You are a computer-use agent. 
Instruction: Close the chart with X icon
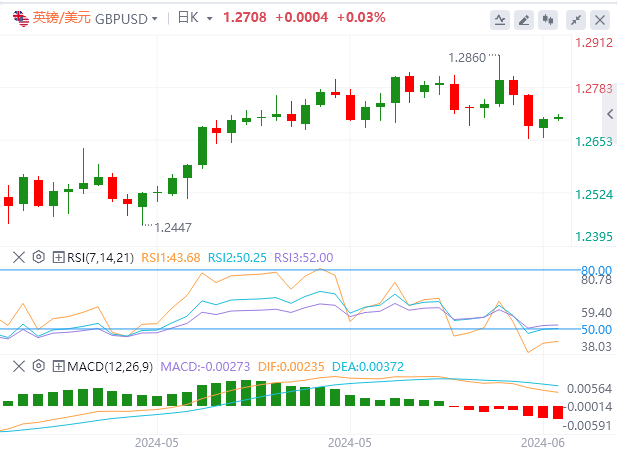pyautogui.click(x=600, y=19)
